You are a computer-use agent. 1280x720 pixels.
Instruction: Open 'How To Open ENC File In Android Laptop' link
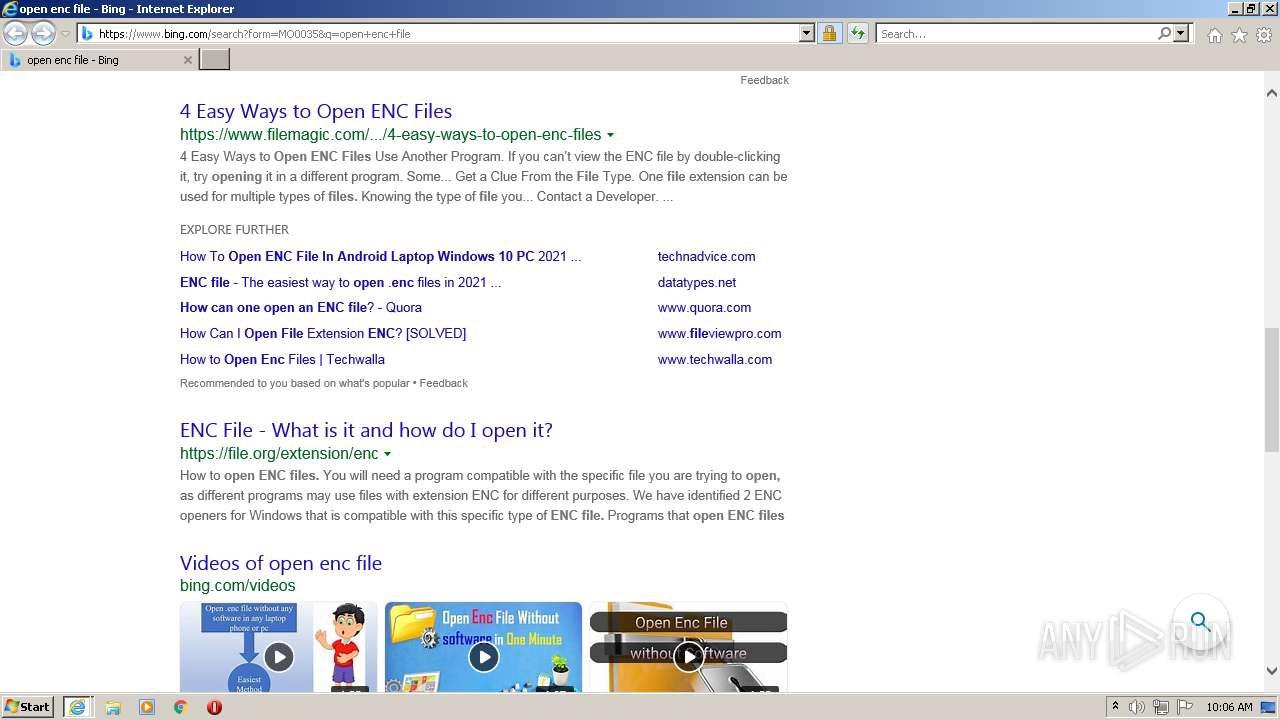coord(380,256)
